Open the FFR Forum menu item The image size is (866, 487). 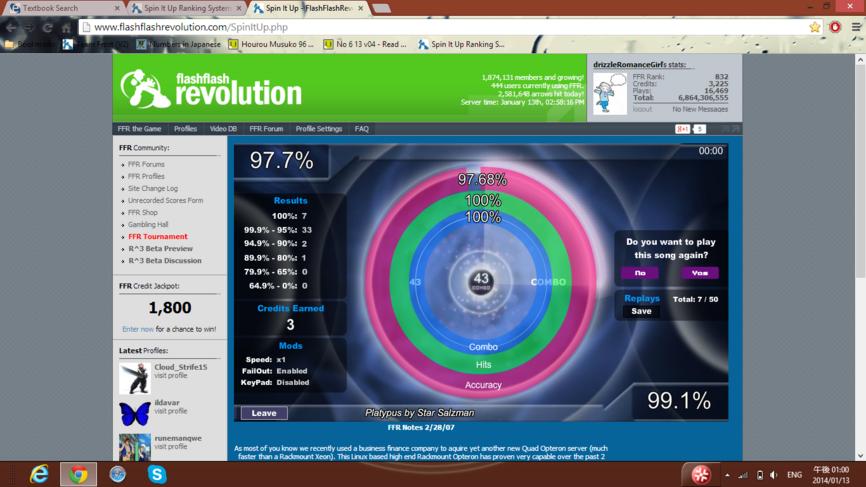pyautogui.click(x=266, y=129)
